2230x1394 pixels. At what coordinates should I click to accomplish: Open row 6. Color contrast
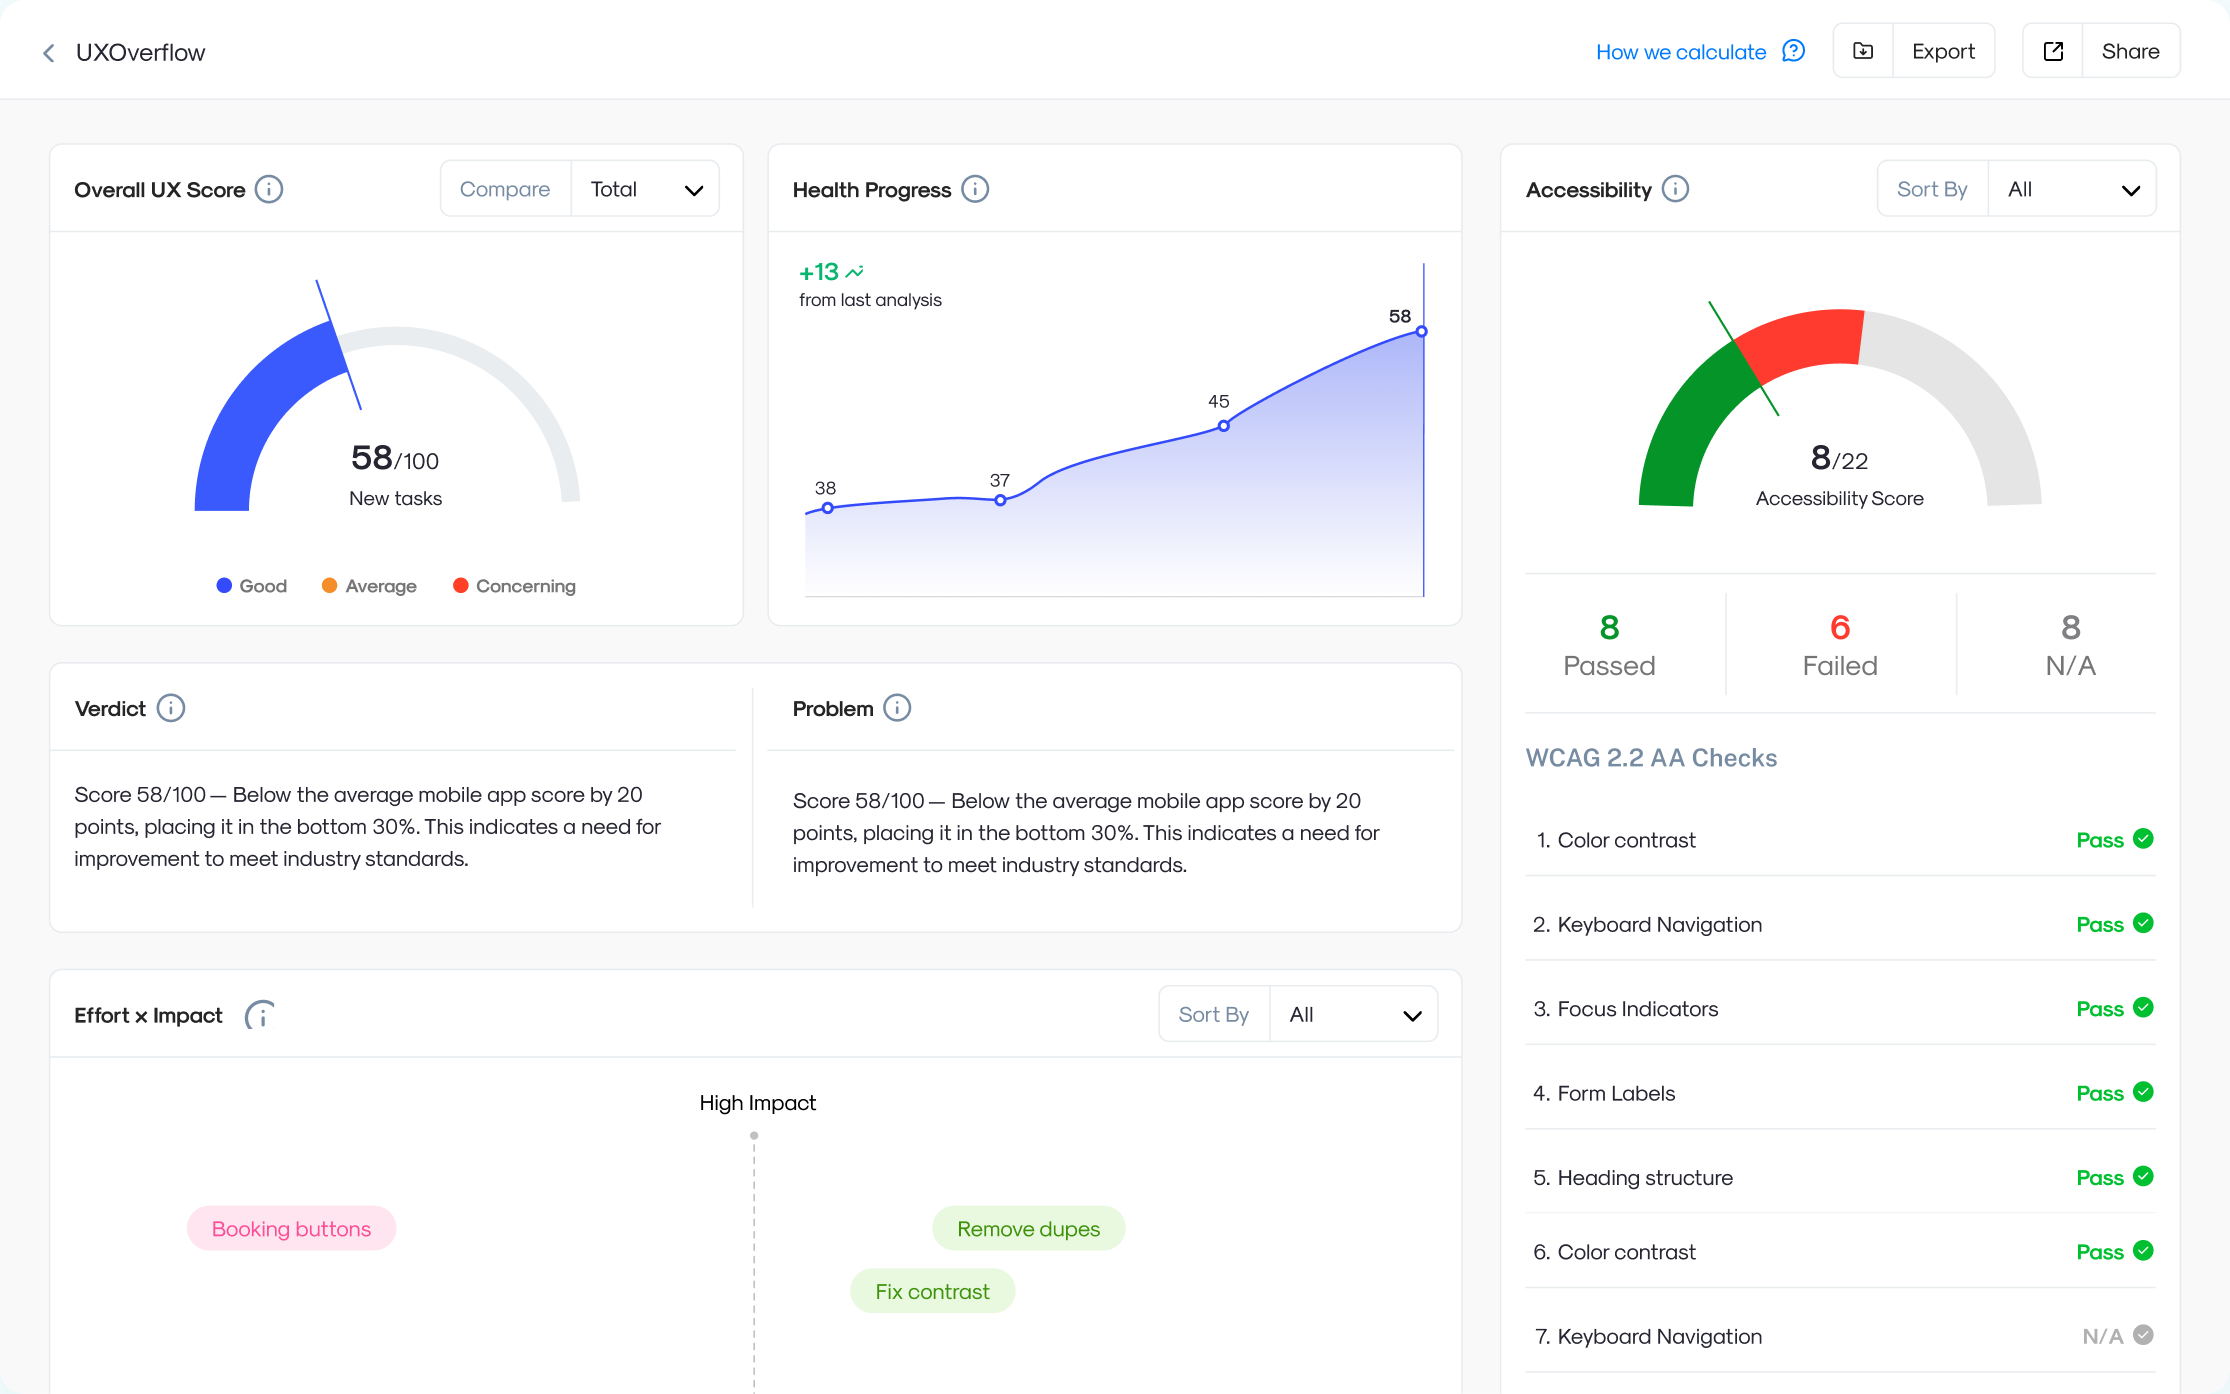pyautogui.click(x=1840, y=1252)
